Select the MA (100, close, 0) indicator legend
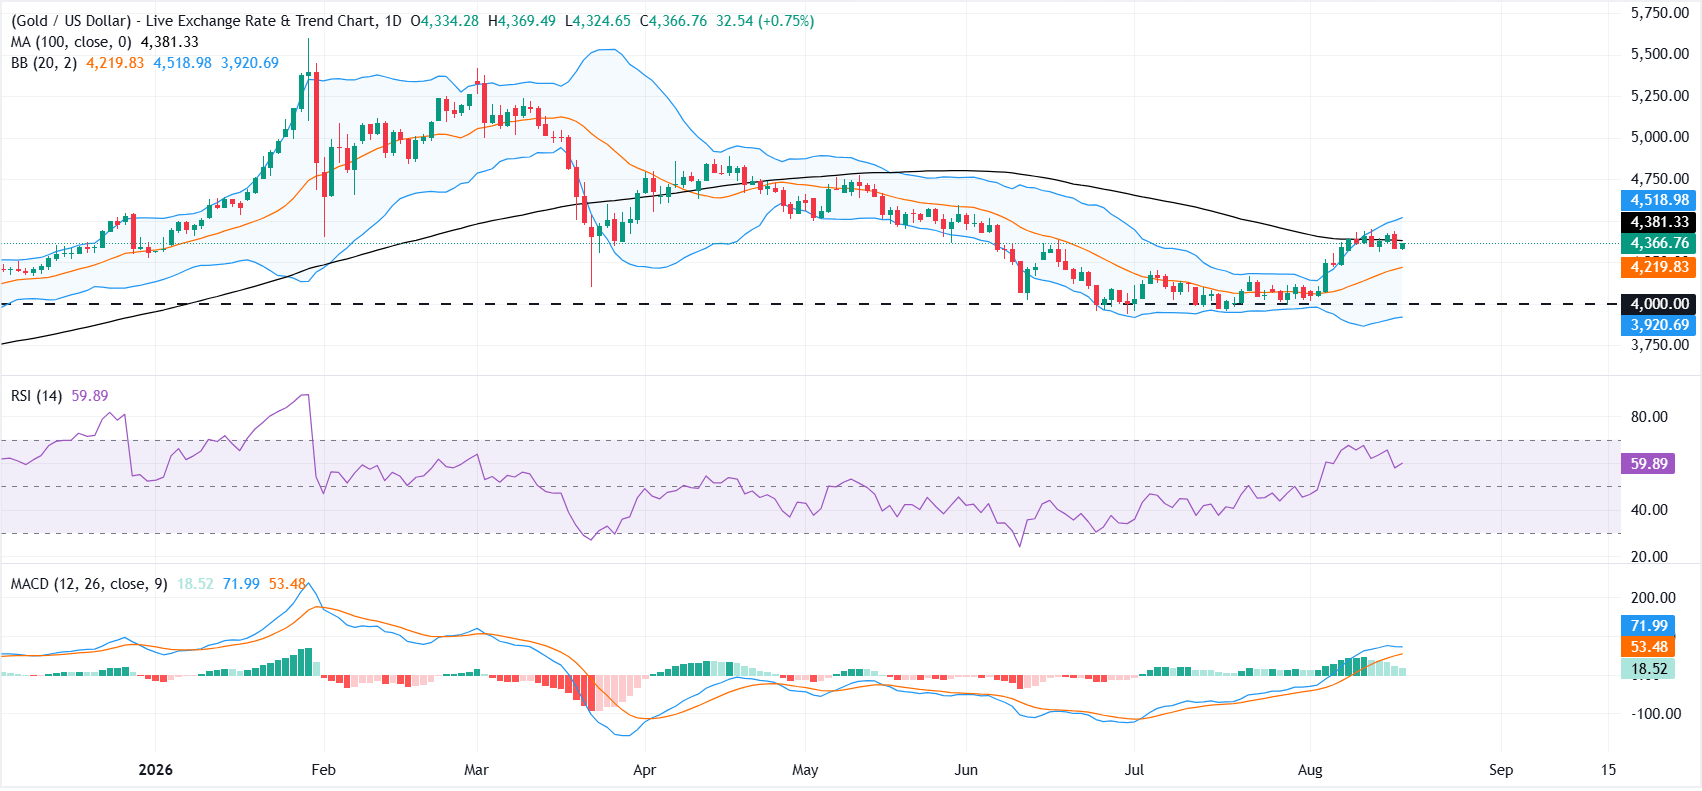This screenshot has width=1702, height=791. [x=71, y=42]
